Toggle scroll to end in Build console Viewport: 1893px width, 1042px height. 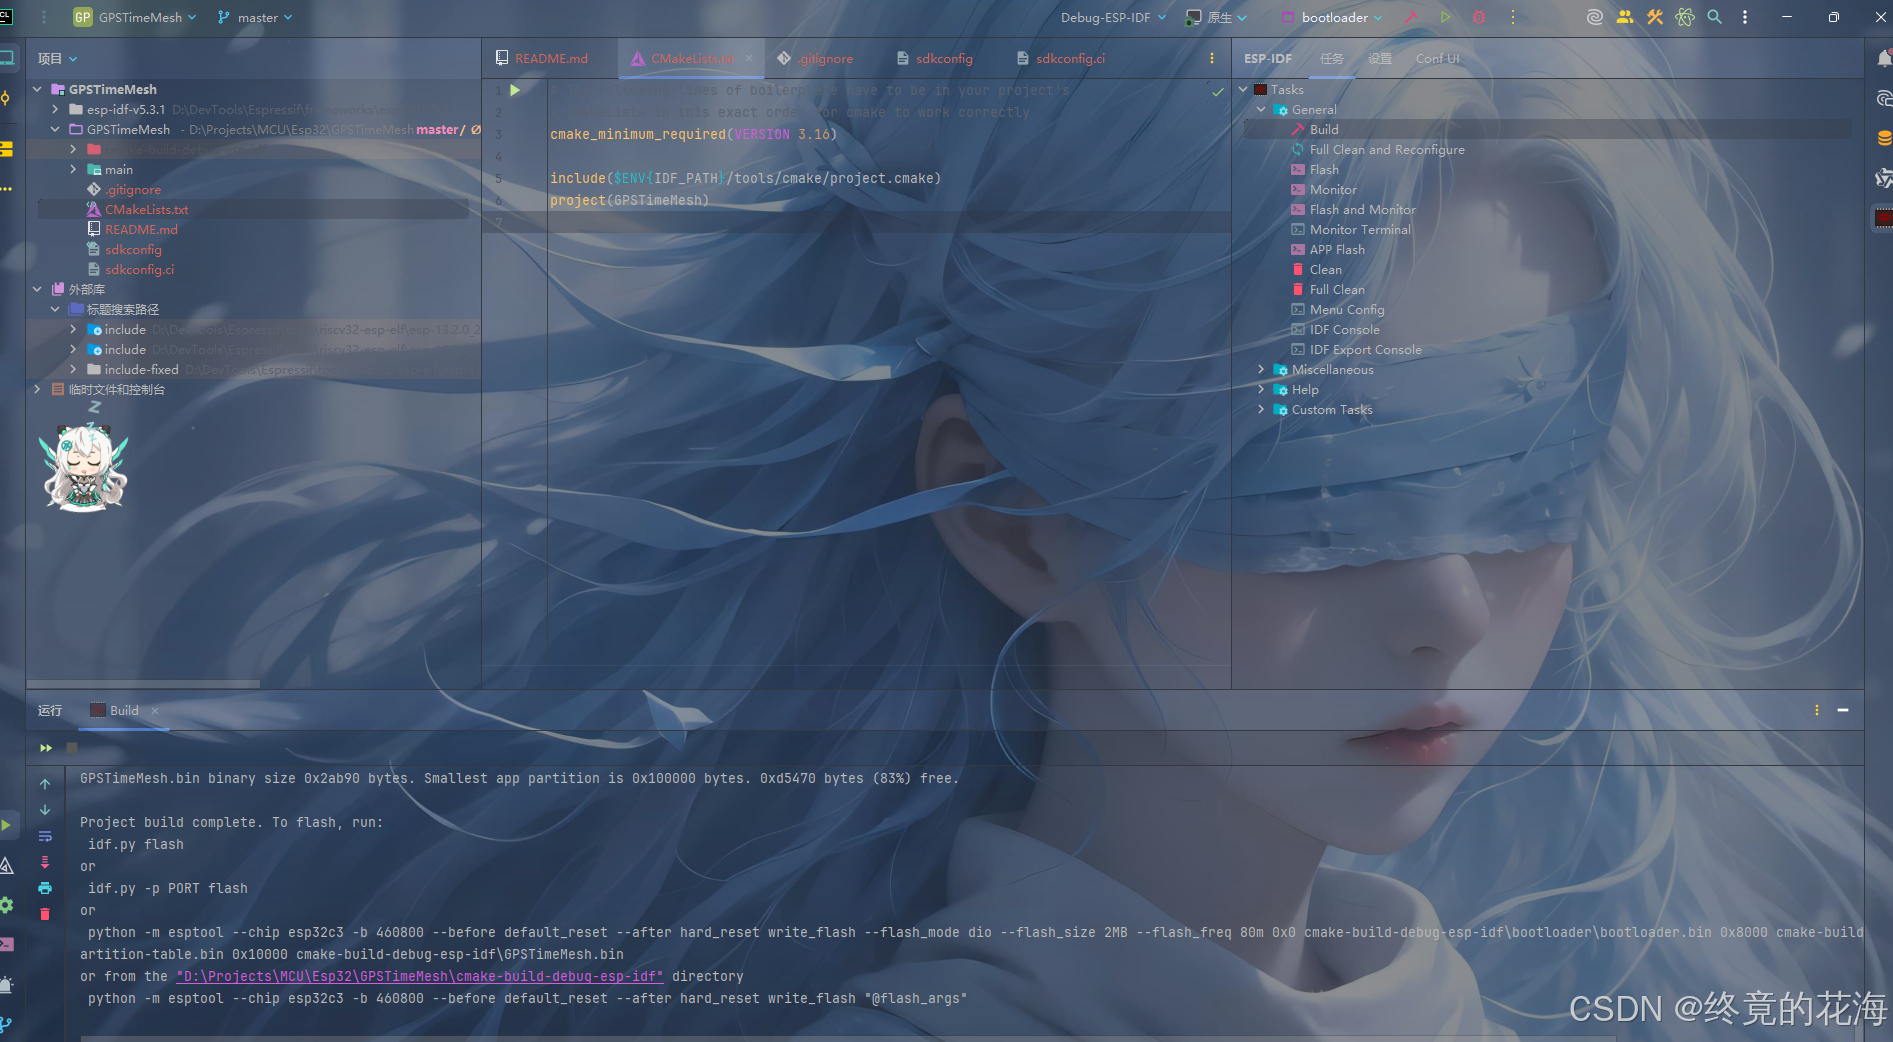click(x=45, y=862)
